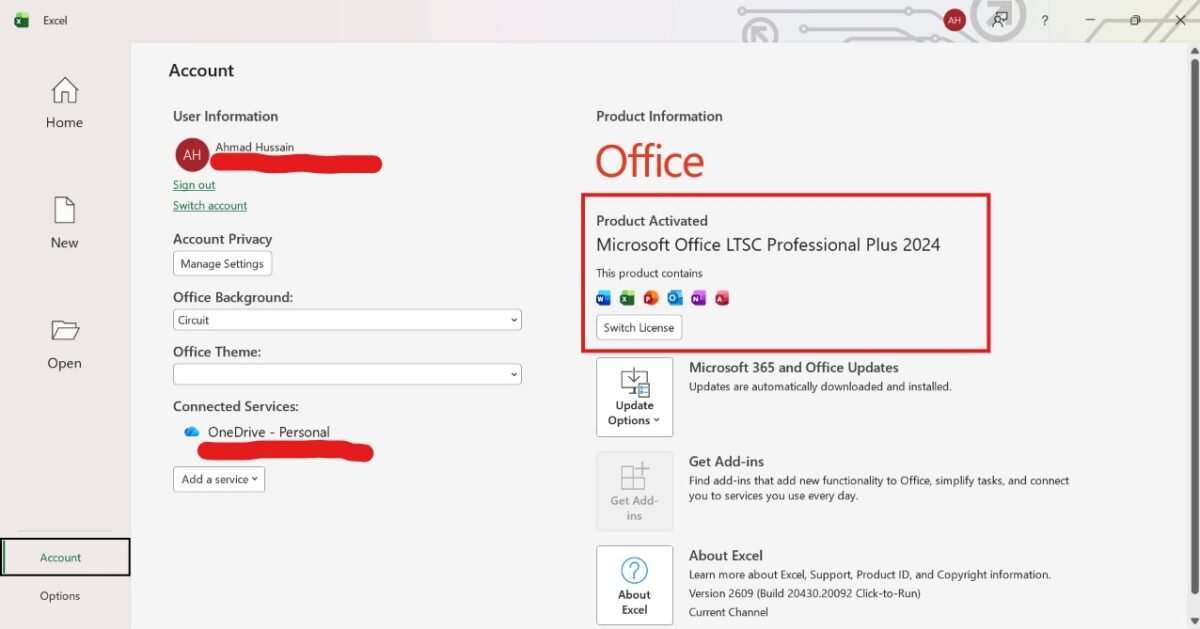The height and width of the screenshot is (629, 1200).
Task: Open Options from the sidebar
Action: [60, 596]
